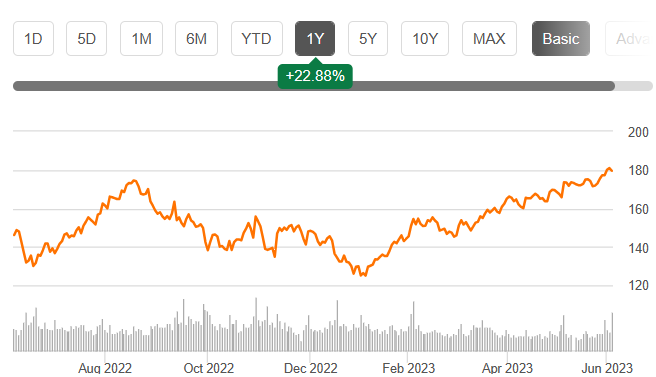Select the active 1Y range
656x377 pixels.
point(315,38)
